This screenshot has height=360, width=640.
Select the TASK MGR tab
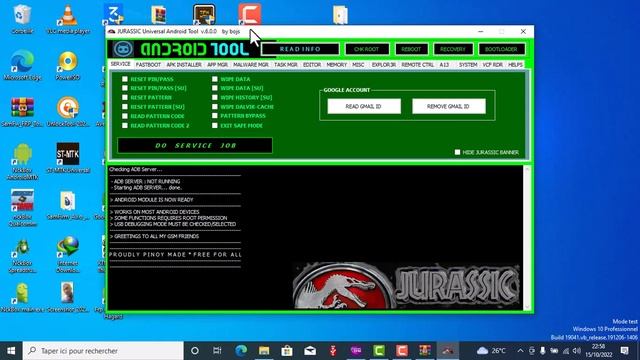point(286,65)
